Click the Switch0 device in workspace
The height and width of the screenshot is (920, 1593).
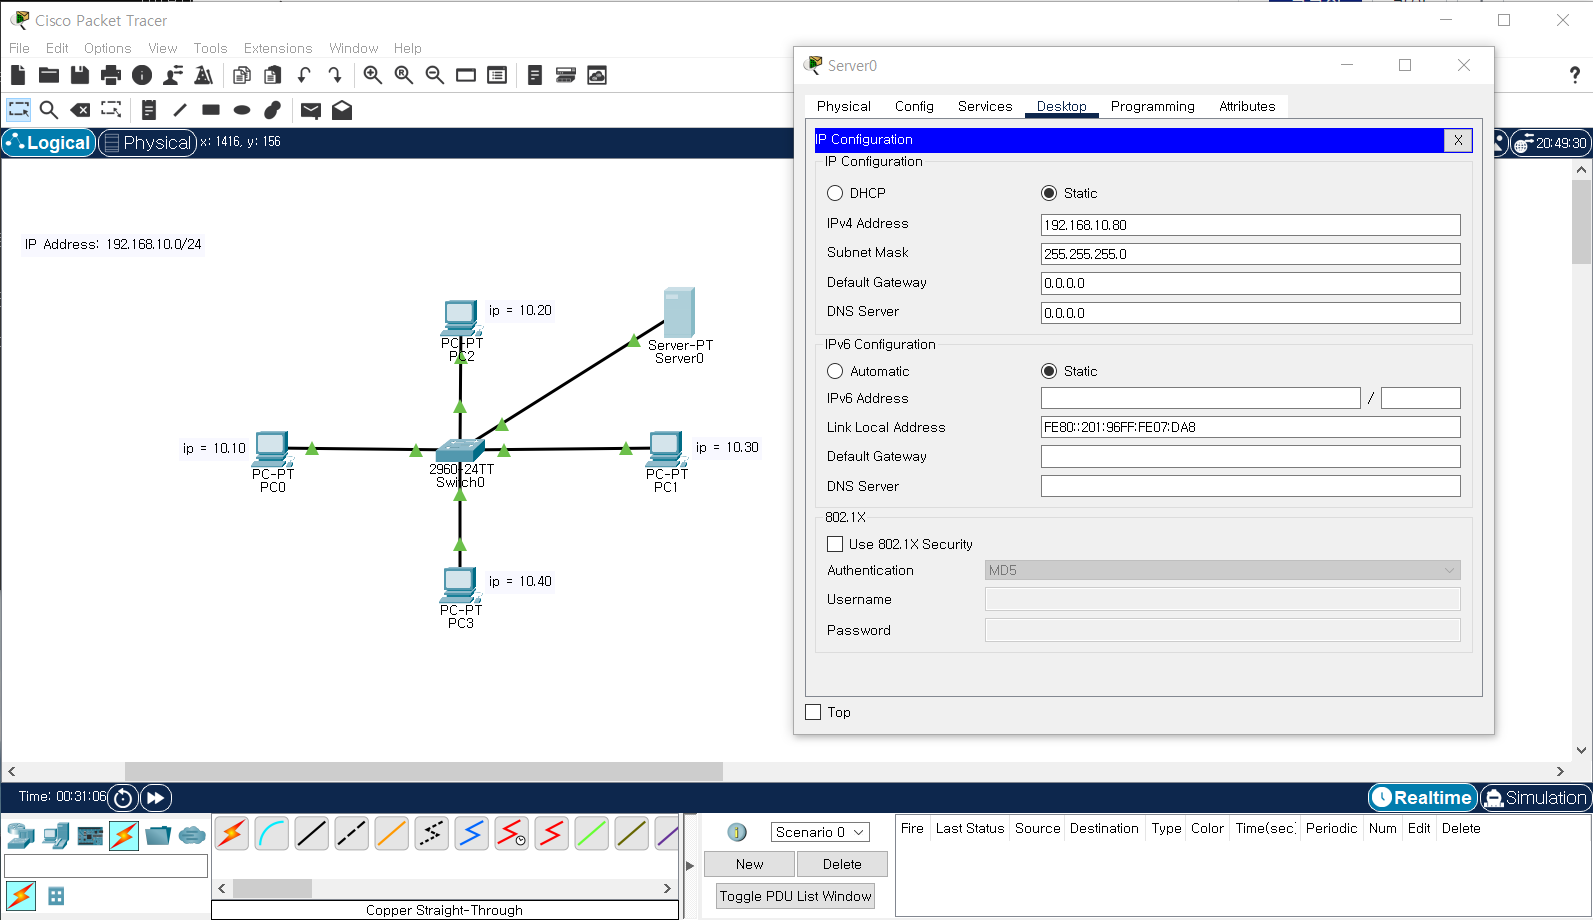pyautogui.click(x=460, y=450)
